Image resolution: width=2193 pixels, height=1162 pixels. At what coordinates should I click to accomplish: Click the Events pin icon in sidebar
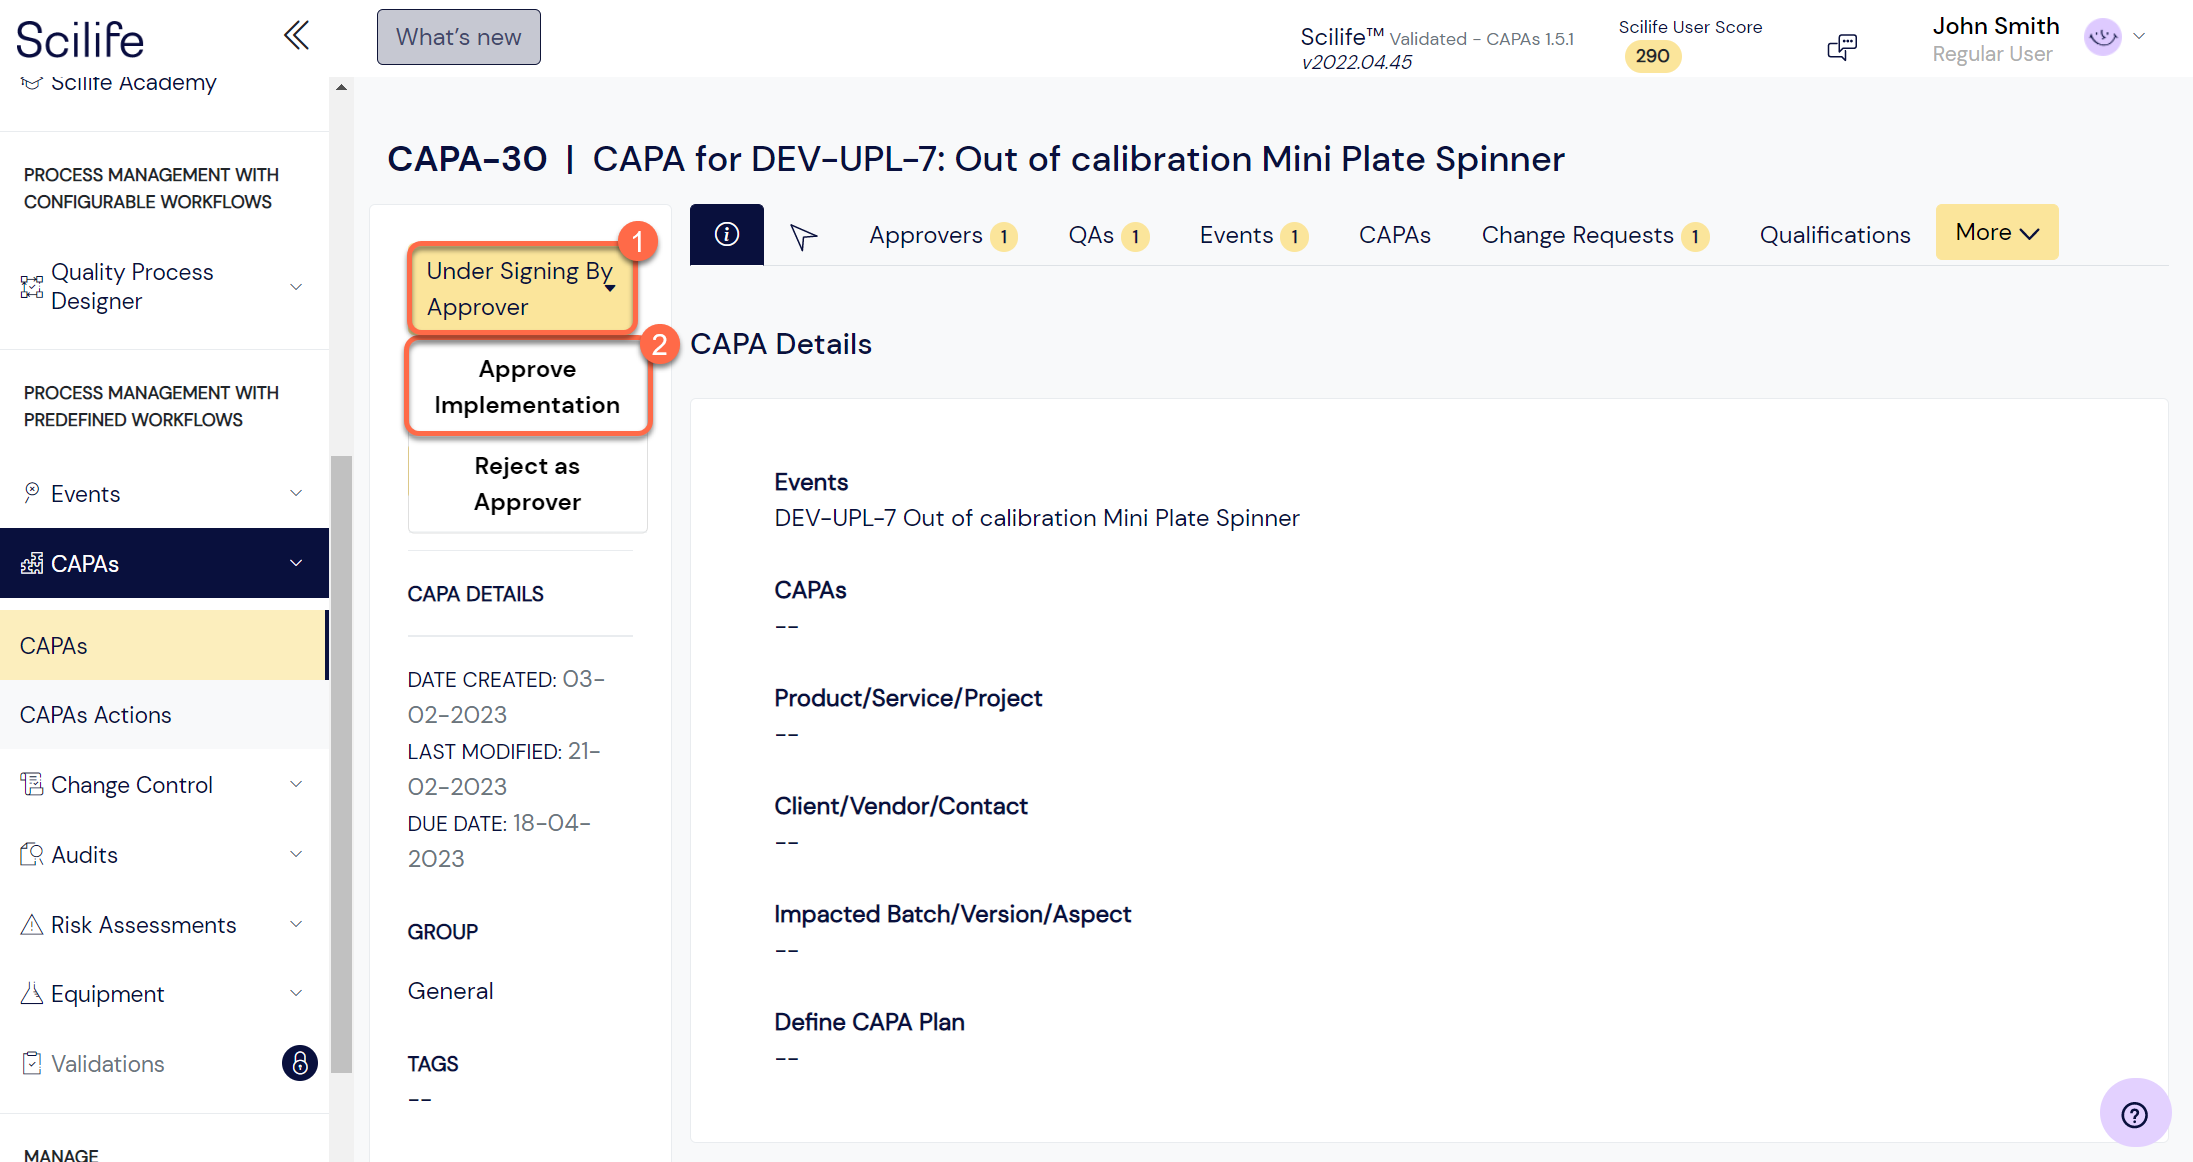[x=32, y=492]
